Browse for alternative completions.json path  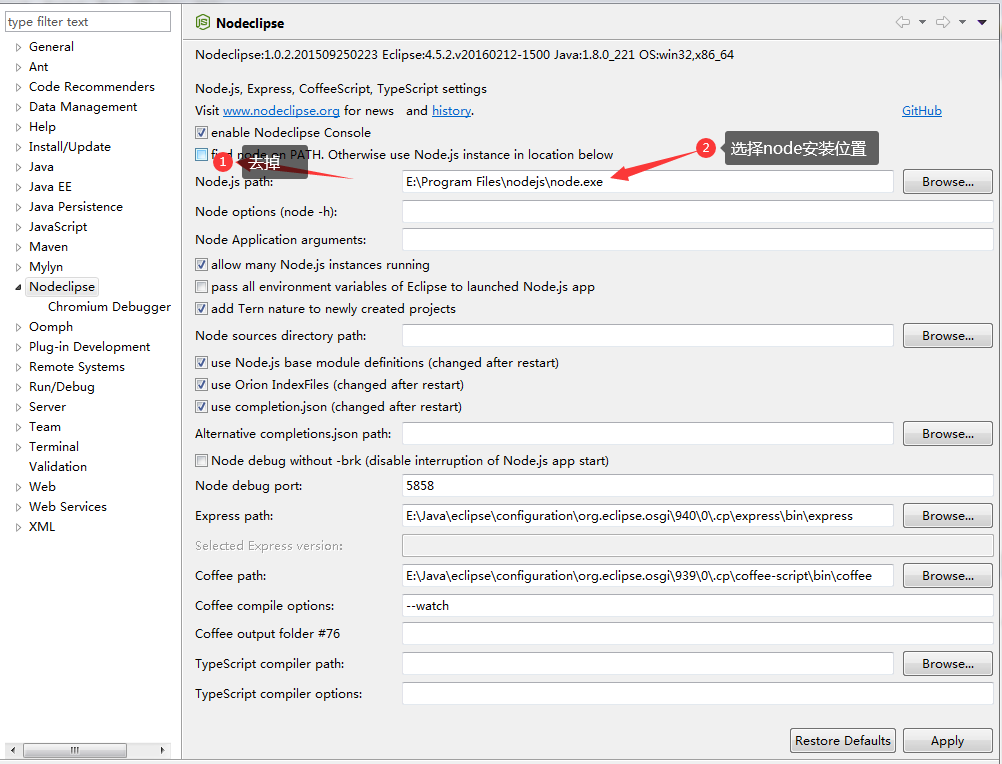pyautogui.click(x=948, y=434)
